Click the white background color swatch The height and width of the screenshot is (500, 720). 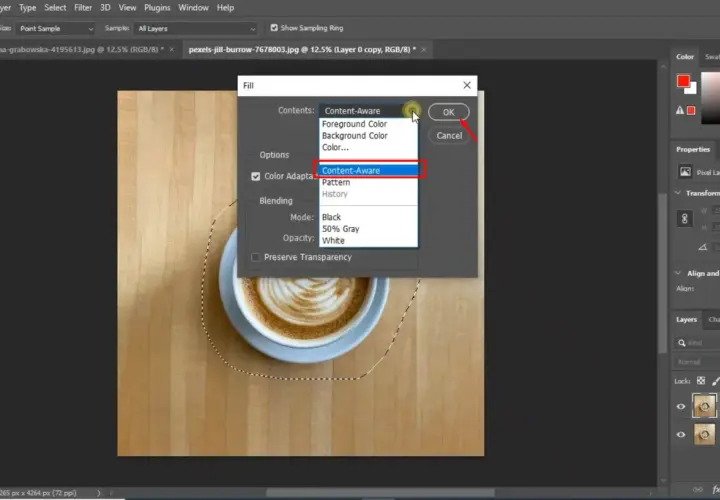pyautogui.click(x=692, y=88)
